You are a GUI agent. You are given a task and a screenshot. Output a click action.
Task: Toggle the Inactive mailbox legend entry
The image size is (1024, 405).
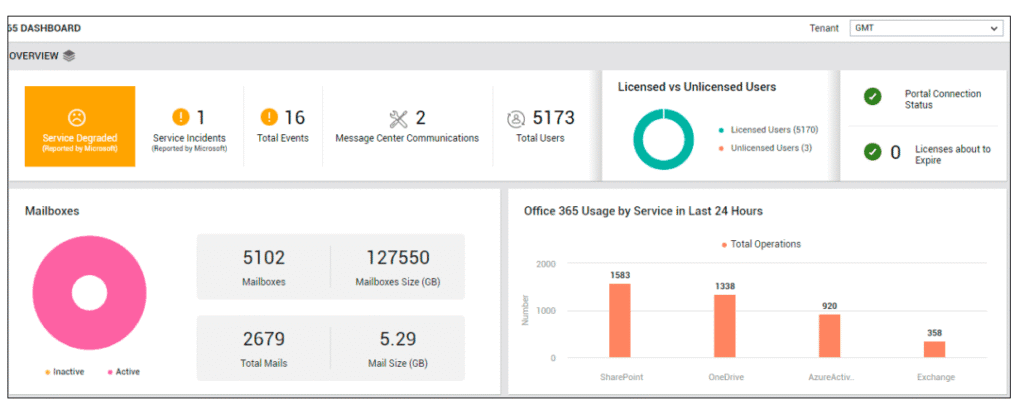65,372
